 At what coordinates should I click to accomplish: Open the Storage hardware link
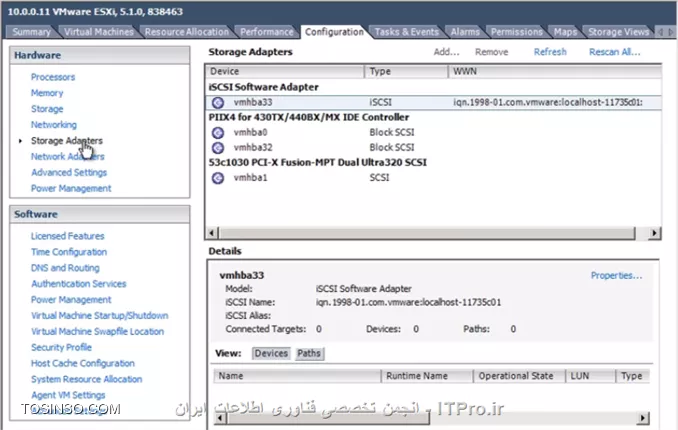(x=47, y=109)
